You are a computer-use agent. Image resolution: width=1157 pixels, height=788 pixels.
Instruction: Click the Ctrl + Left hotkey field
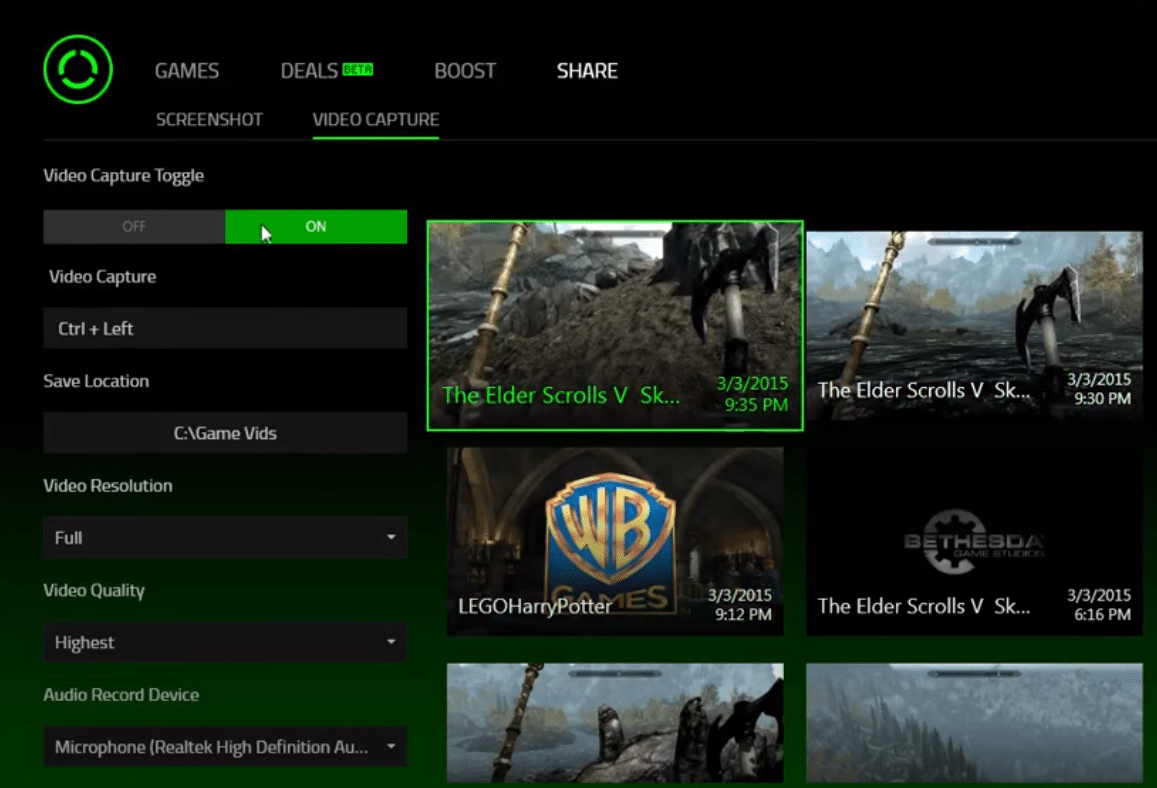point(225,328)
